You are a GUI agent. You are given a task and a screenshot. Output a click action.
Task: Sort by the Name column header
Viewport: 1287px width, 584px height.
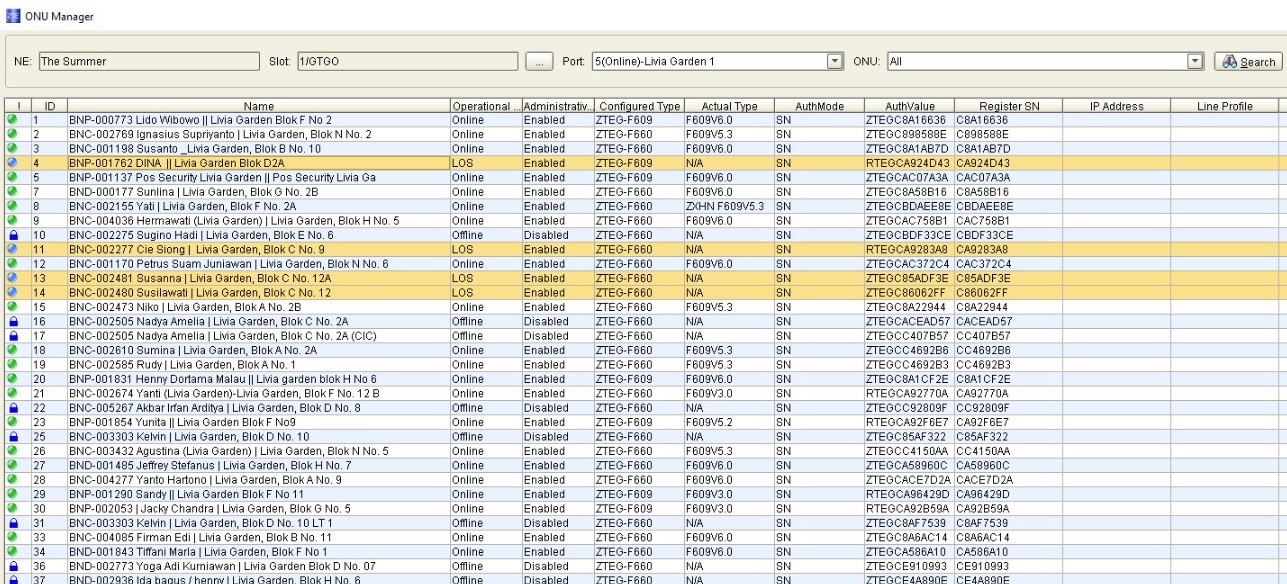(256, 104)
